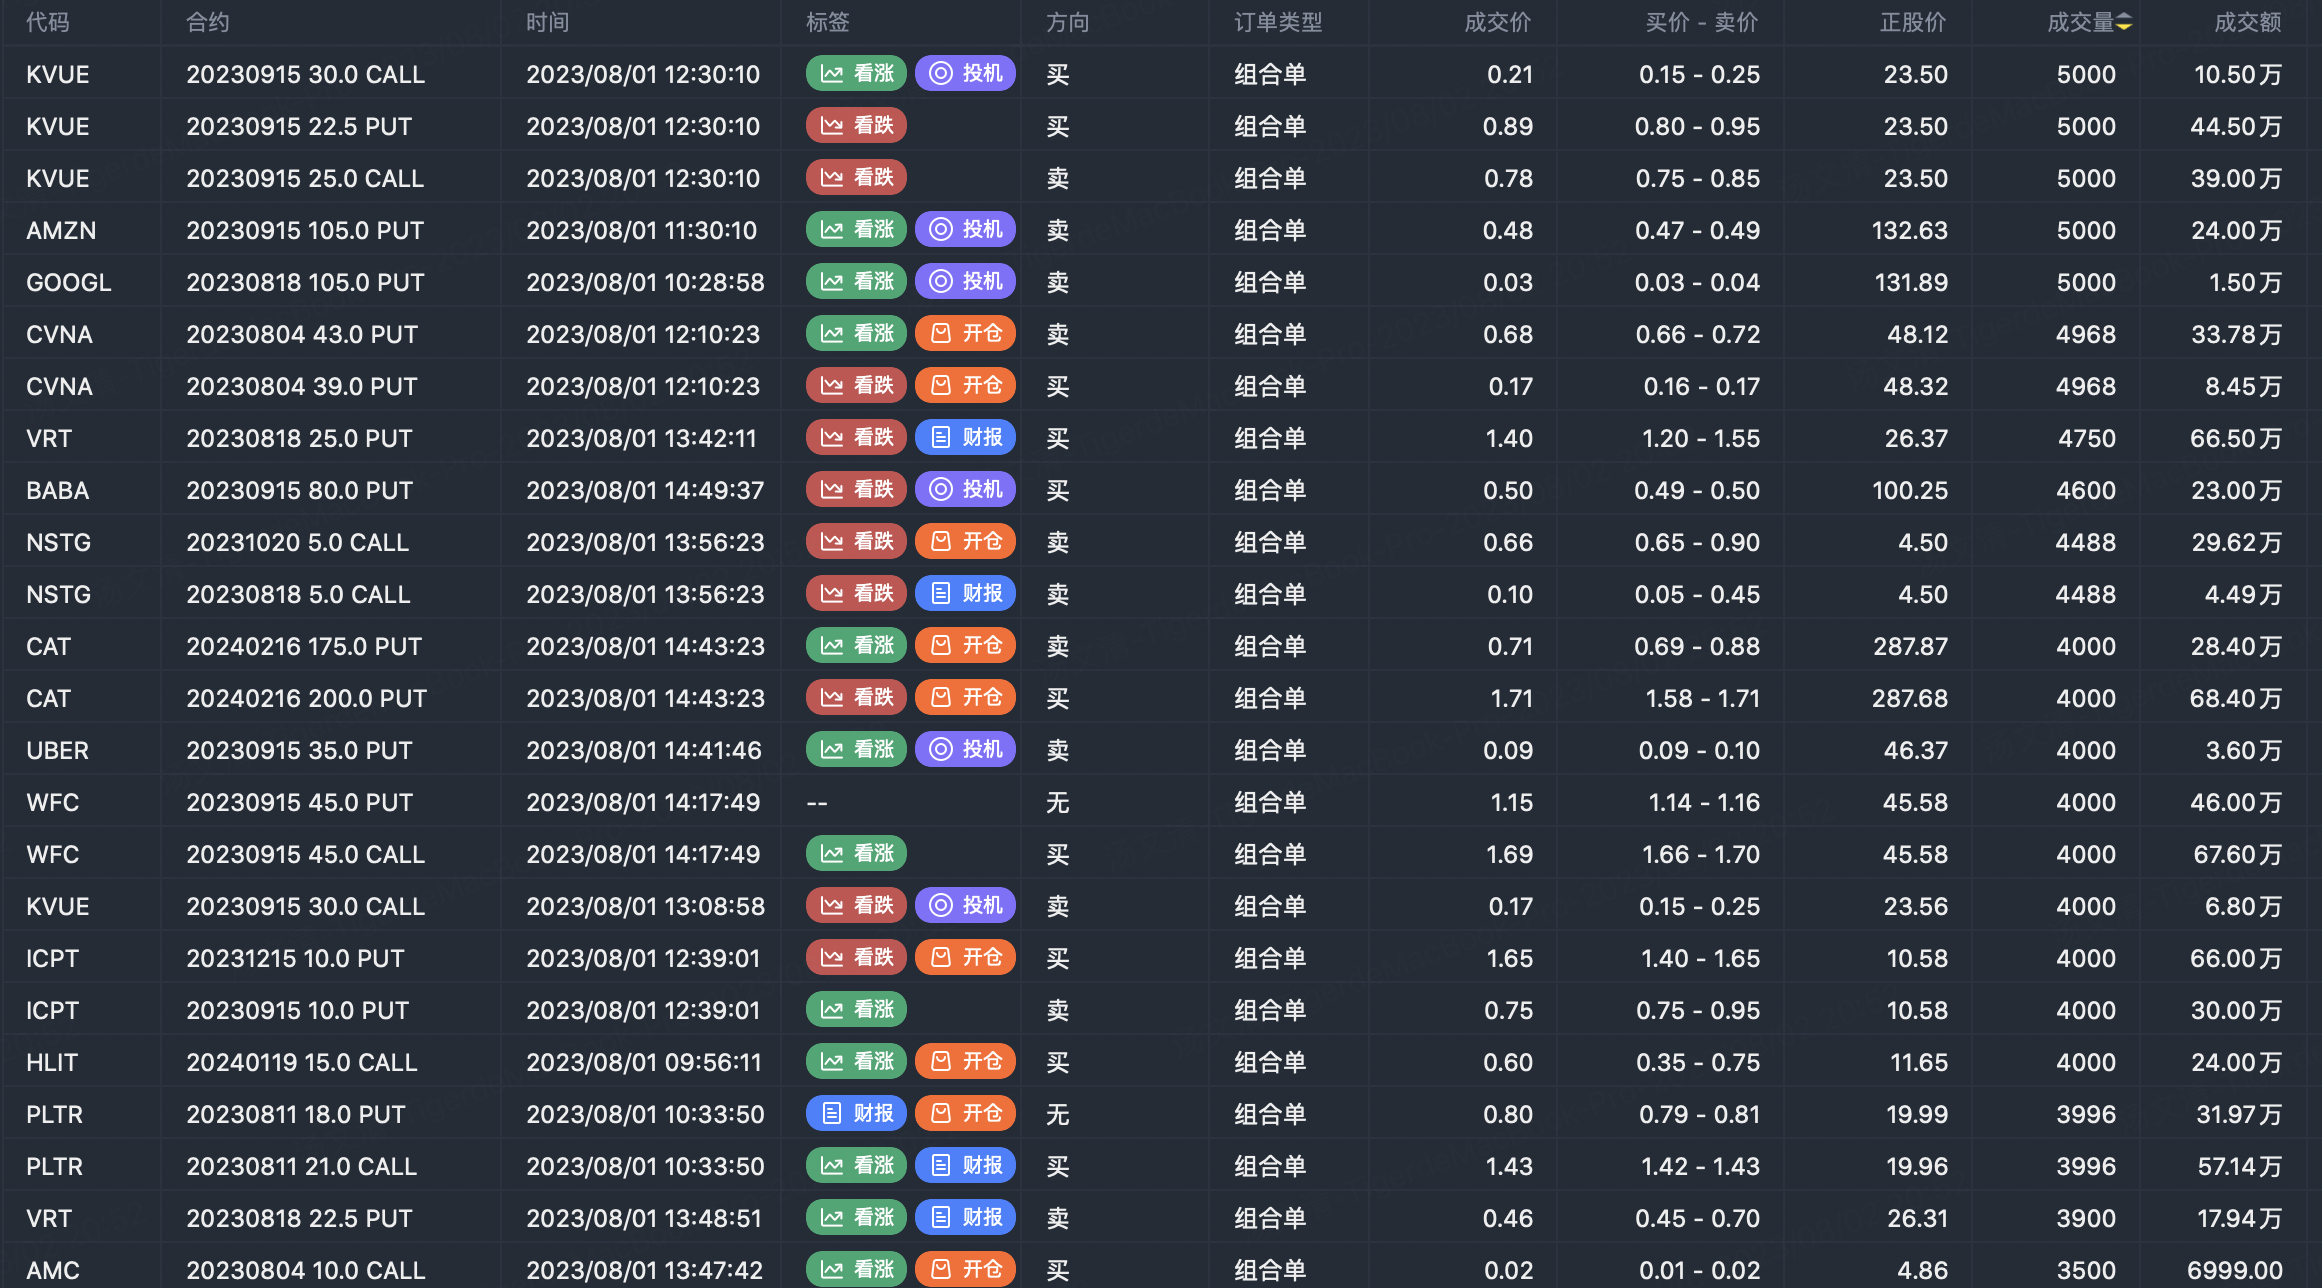Click the 开仓 tag in the AMC row

pyautogui.click(x=966, y=1269)
